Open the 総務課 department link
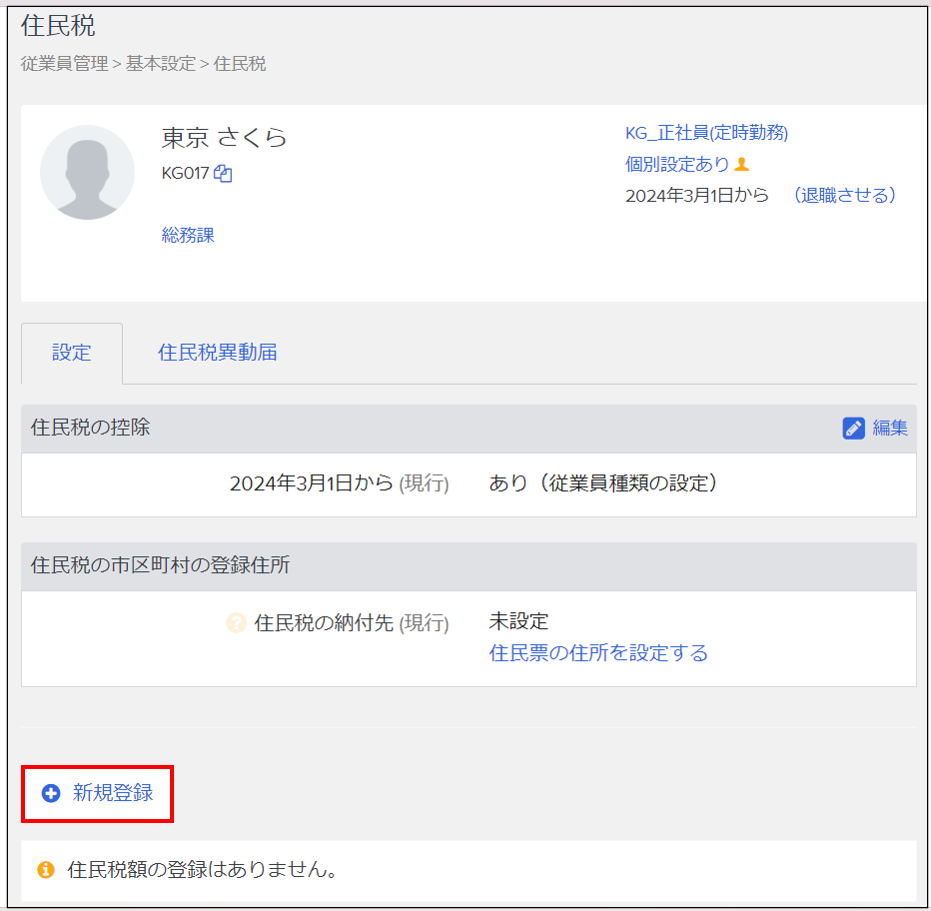Image resolution: width=931 pixels, height=911 pixels. pos(188,235)
